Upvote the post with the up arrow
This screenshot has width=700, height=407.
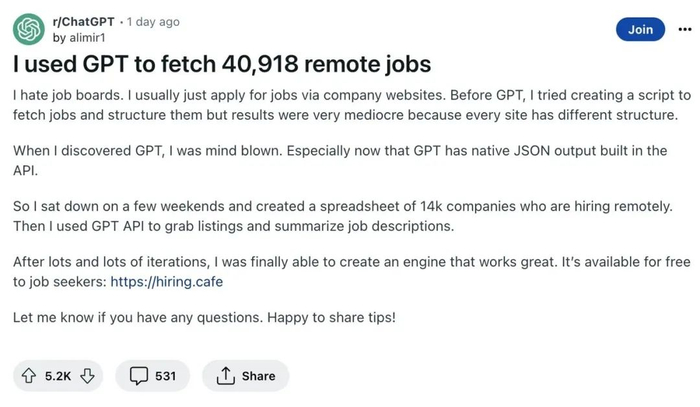coord(28,376)
